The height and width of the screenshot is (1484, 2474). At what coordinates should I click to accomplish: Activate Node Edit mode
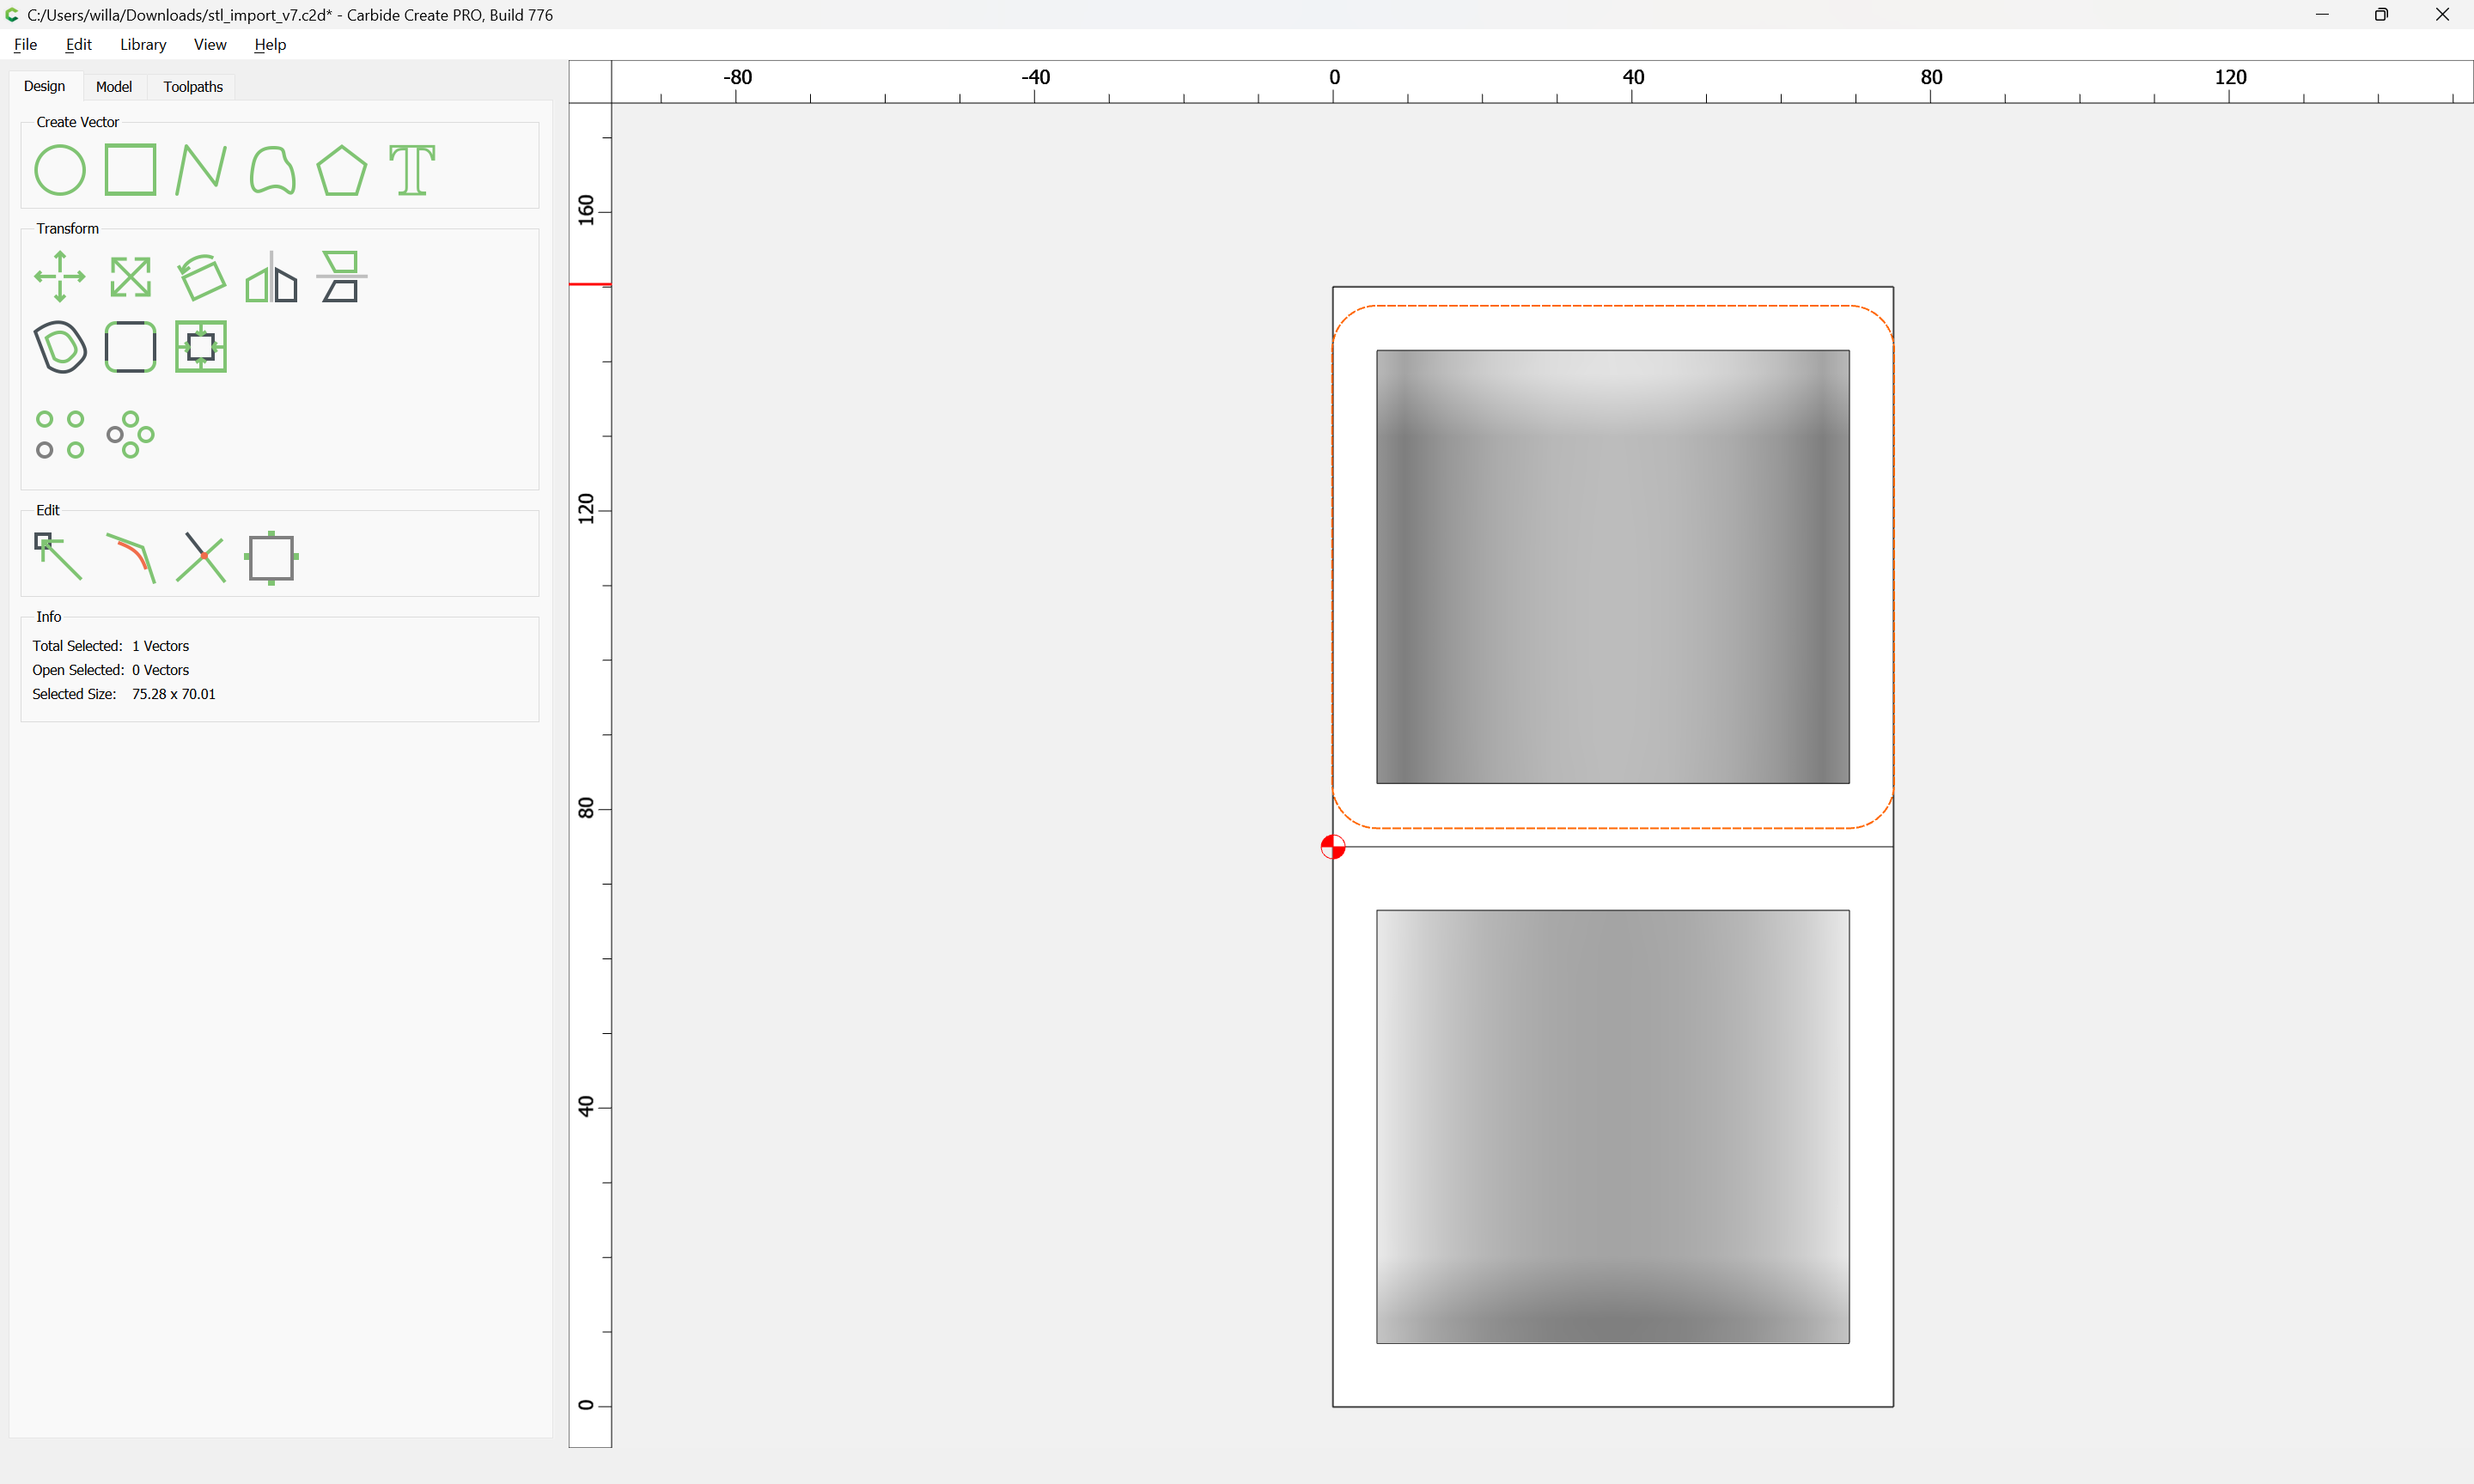(60, 557)
